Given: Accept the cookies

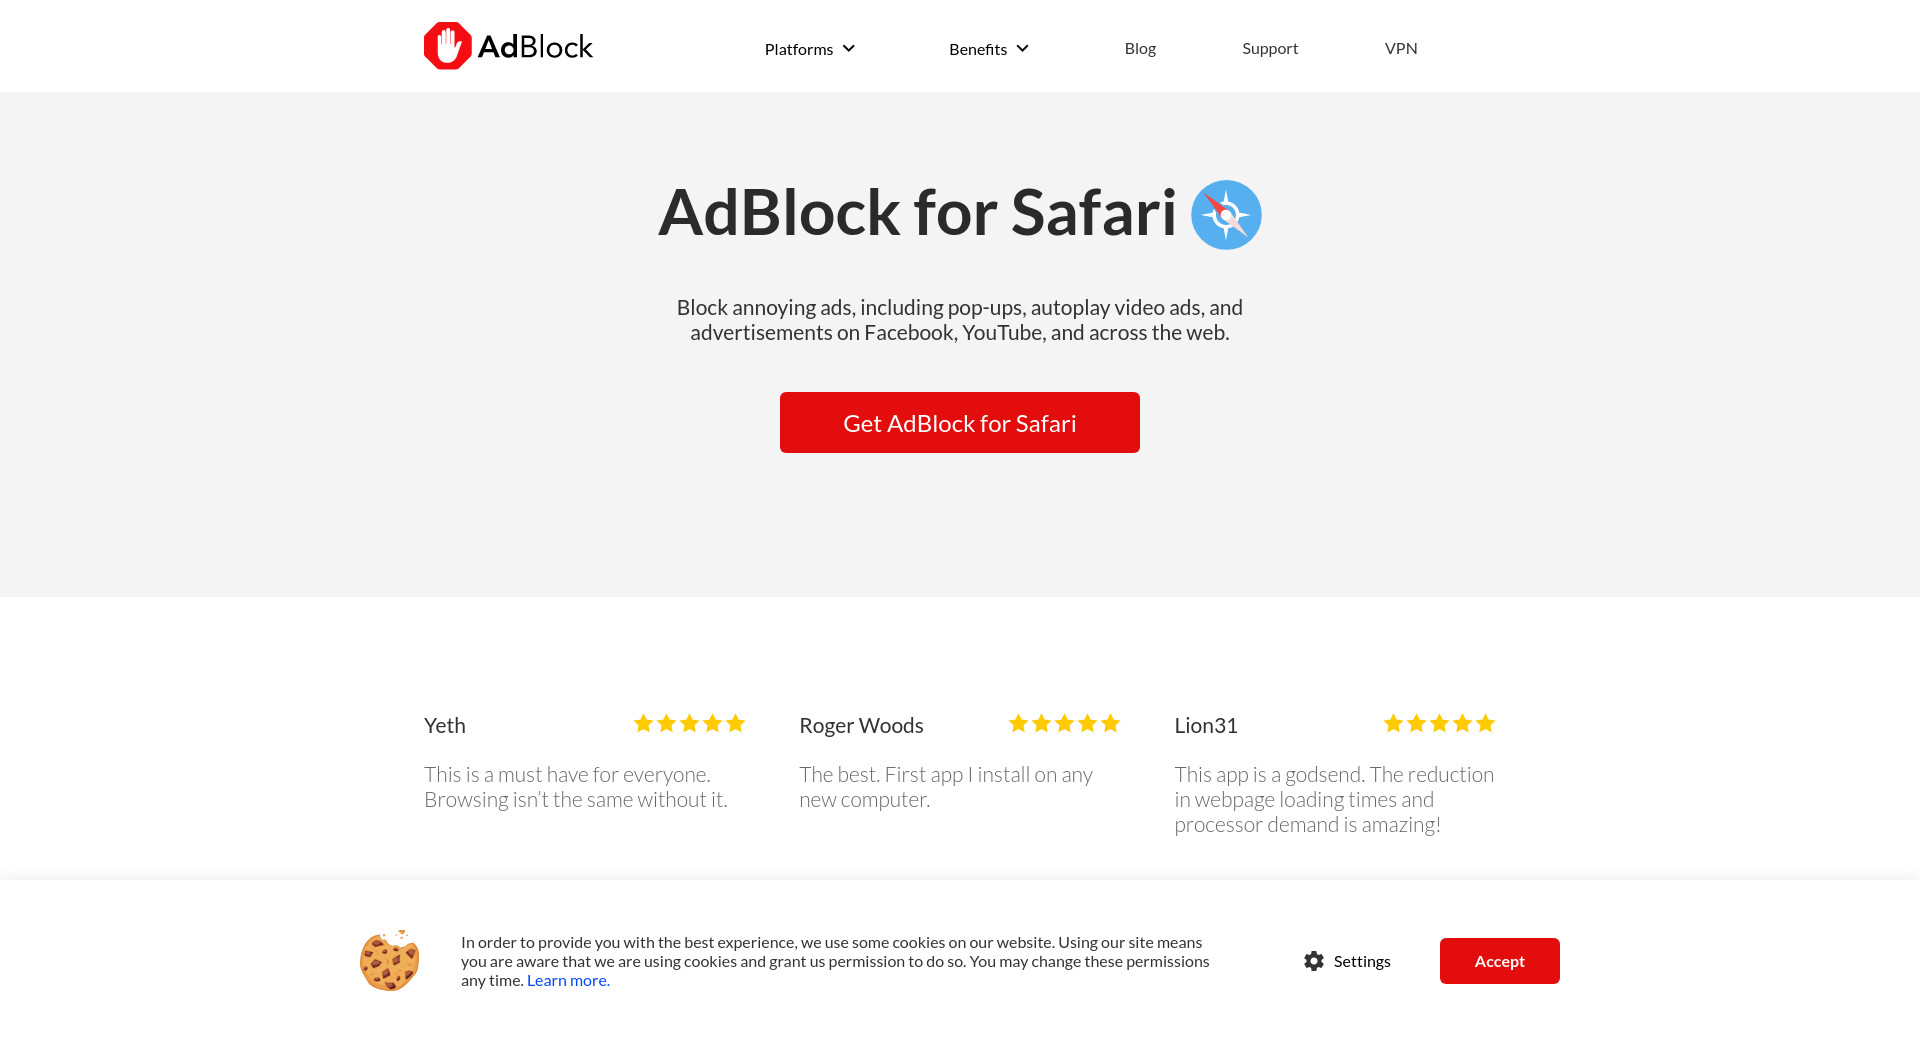Looking at the screenshot, I should [x=1500, y=961].
